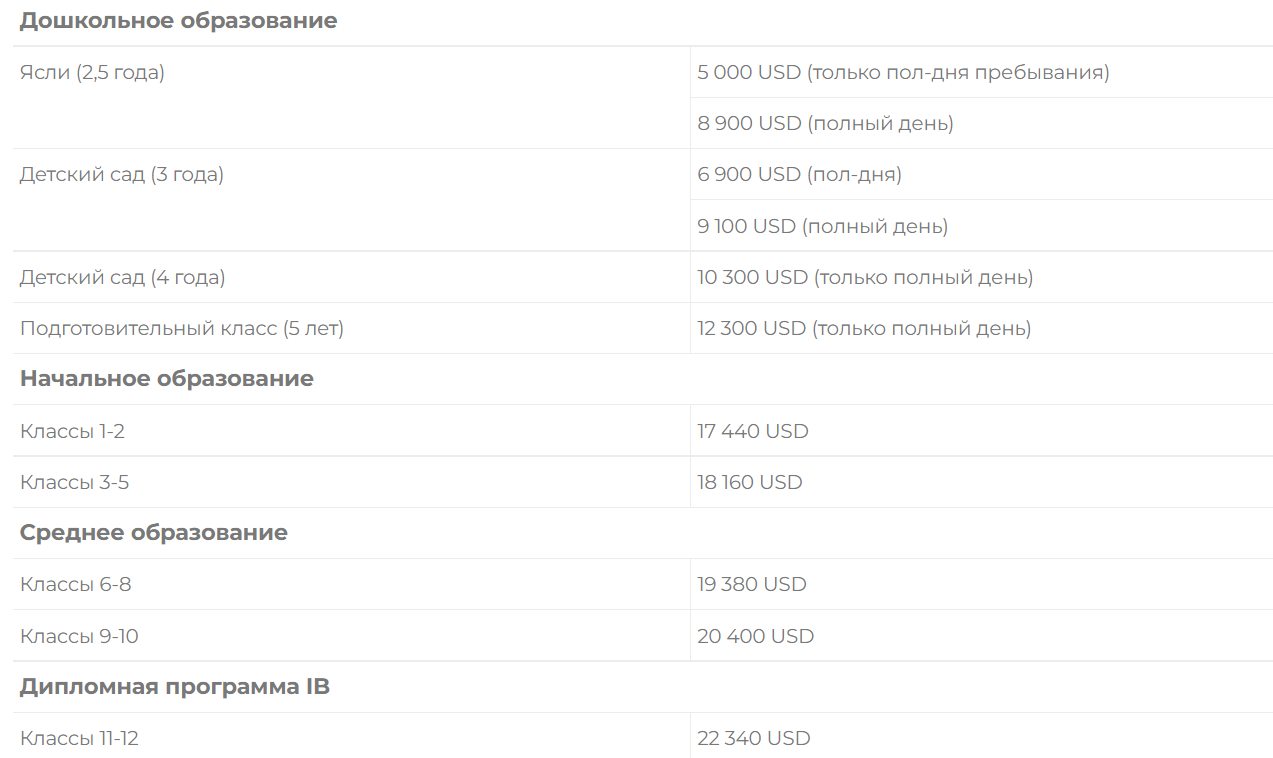Click the '6 900 USD (пол-дня)' price
This screenshot has height=758, width=1273.
(799, 174)
